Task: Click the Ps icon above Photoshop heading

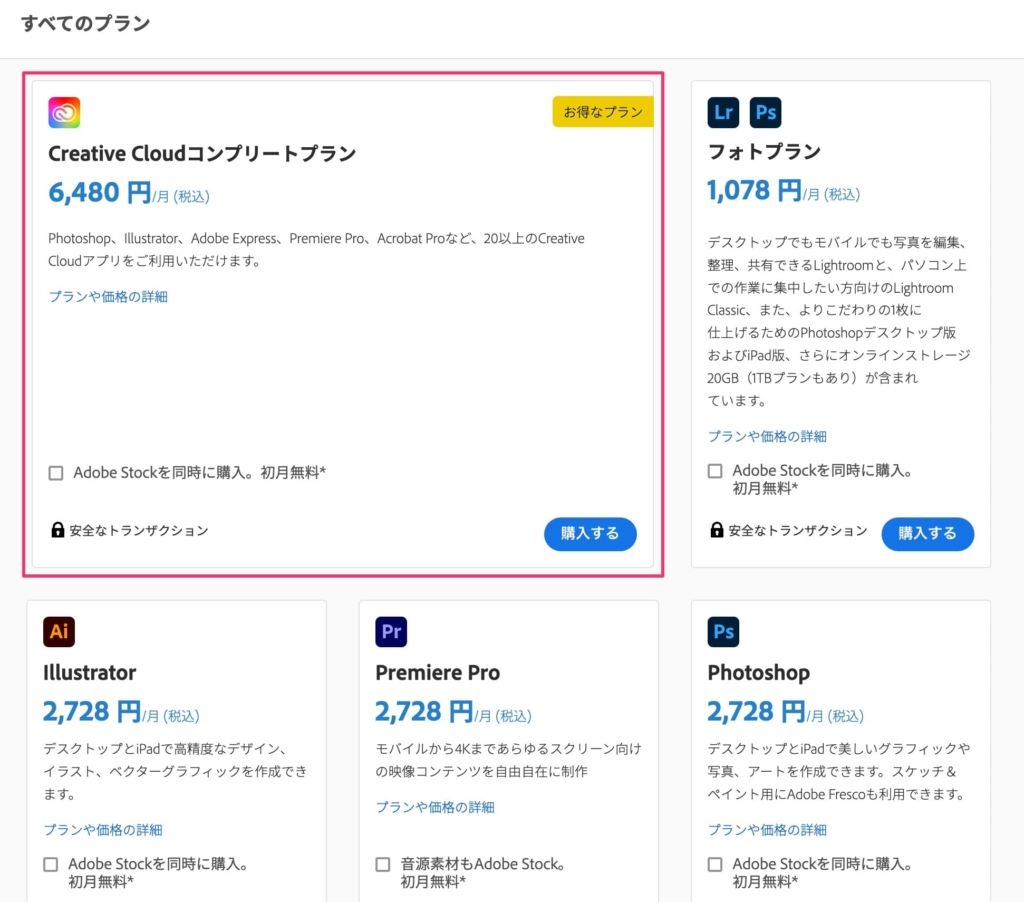Action: (x=723, y=632)
